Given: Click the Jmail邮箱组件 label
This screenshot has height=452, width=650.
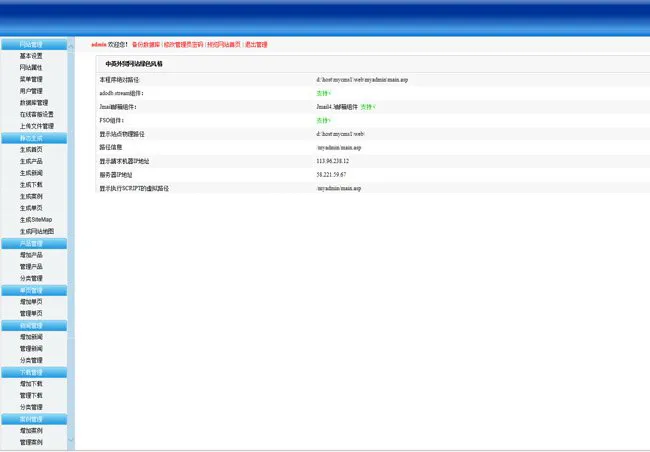Looking at the screenshot, I should [x=118, y=107].
